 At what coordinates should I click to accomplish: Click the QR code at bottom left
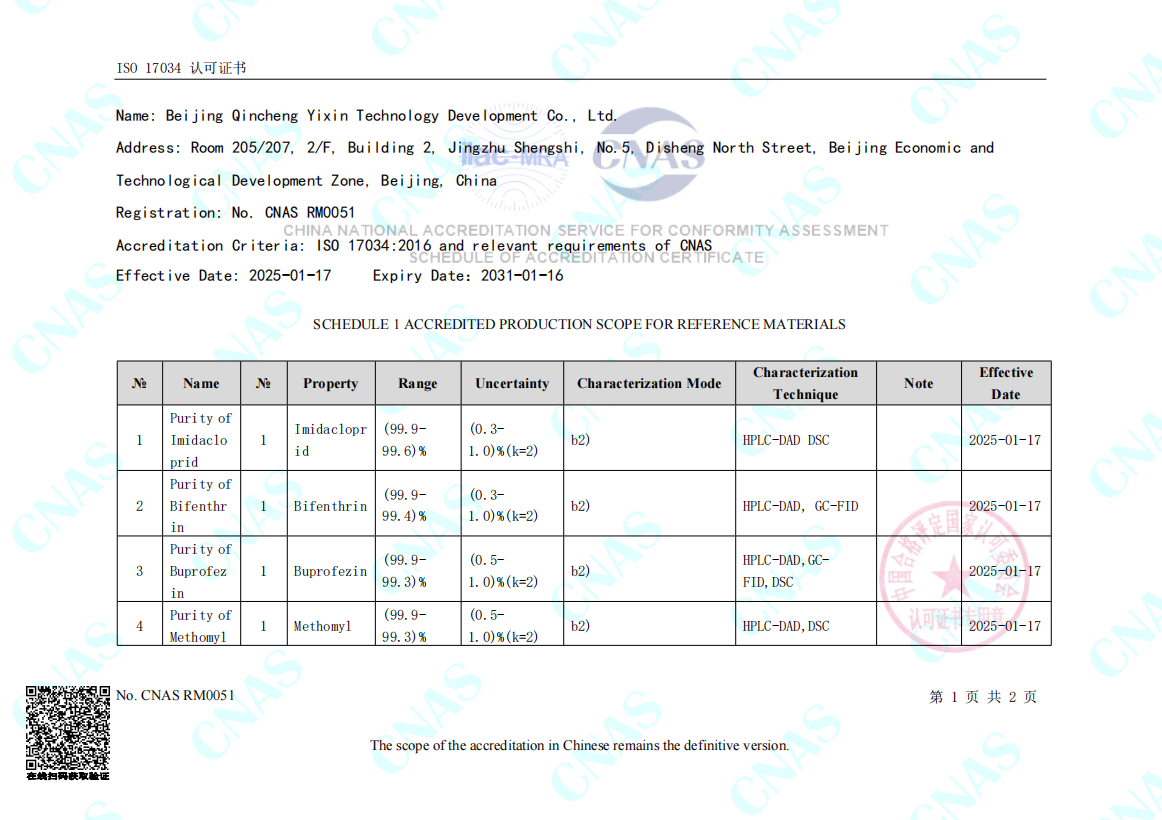[68, 727]
